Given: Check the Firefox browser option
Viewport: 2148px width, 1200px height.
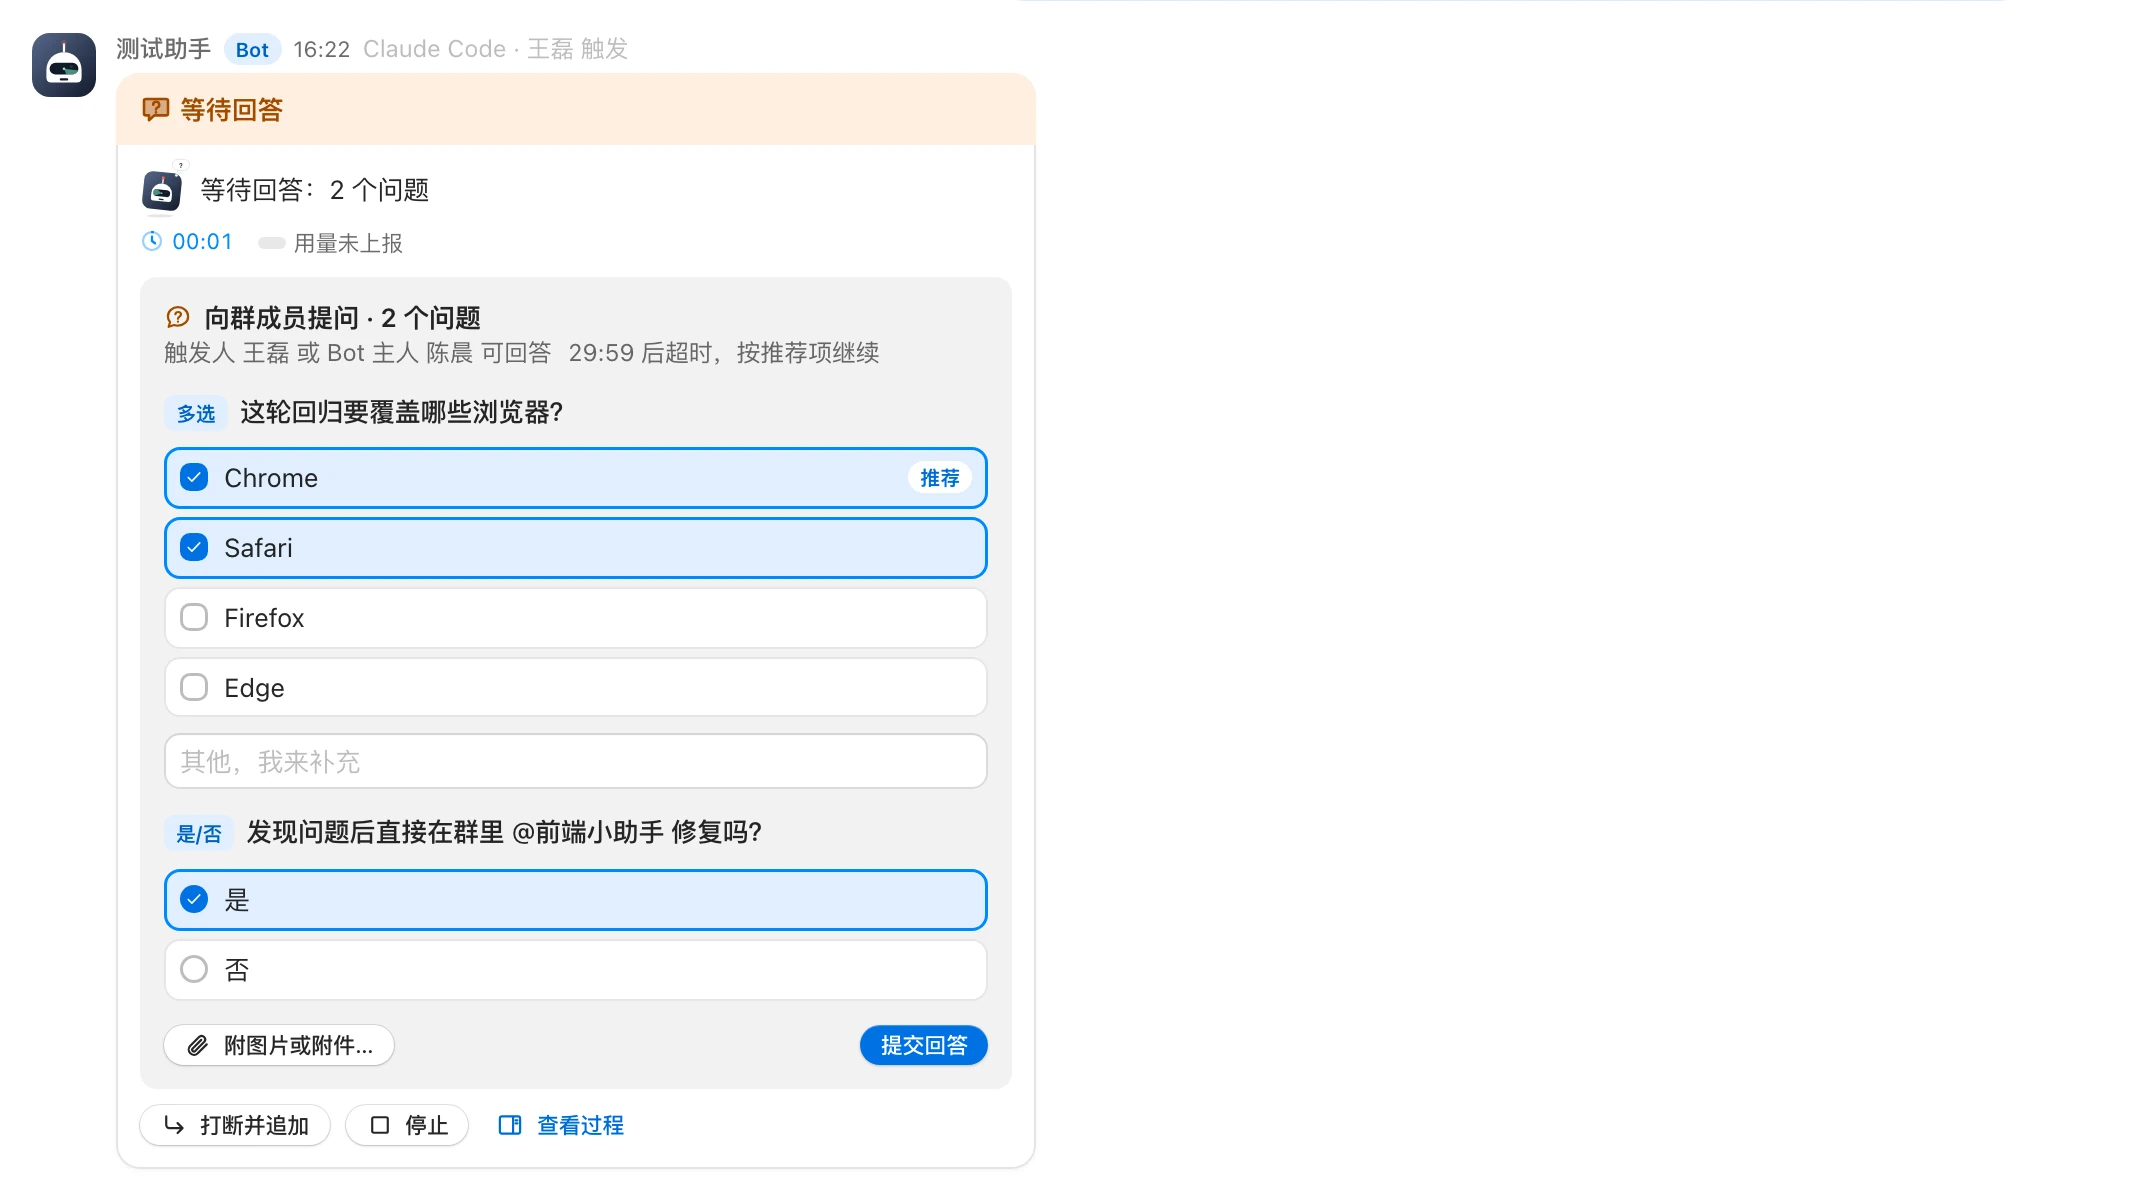Looking at the screenshot, I should coord(194,618).
